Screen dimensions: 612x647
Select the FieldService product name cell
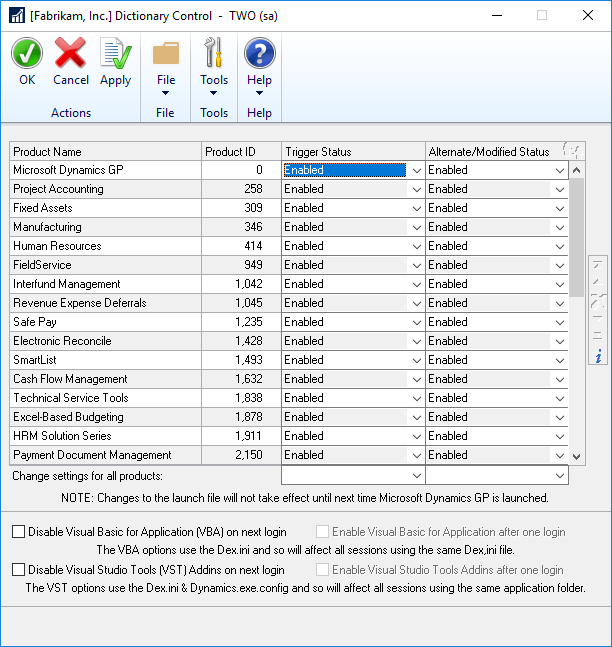(106, 265)
